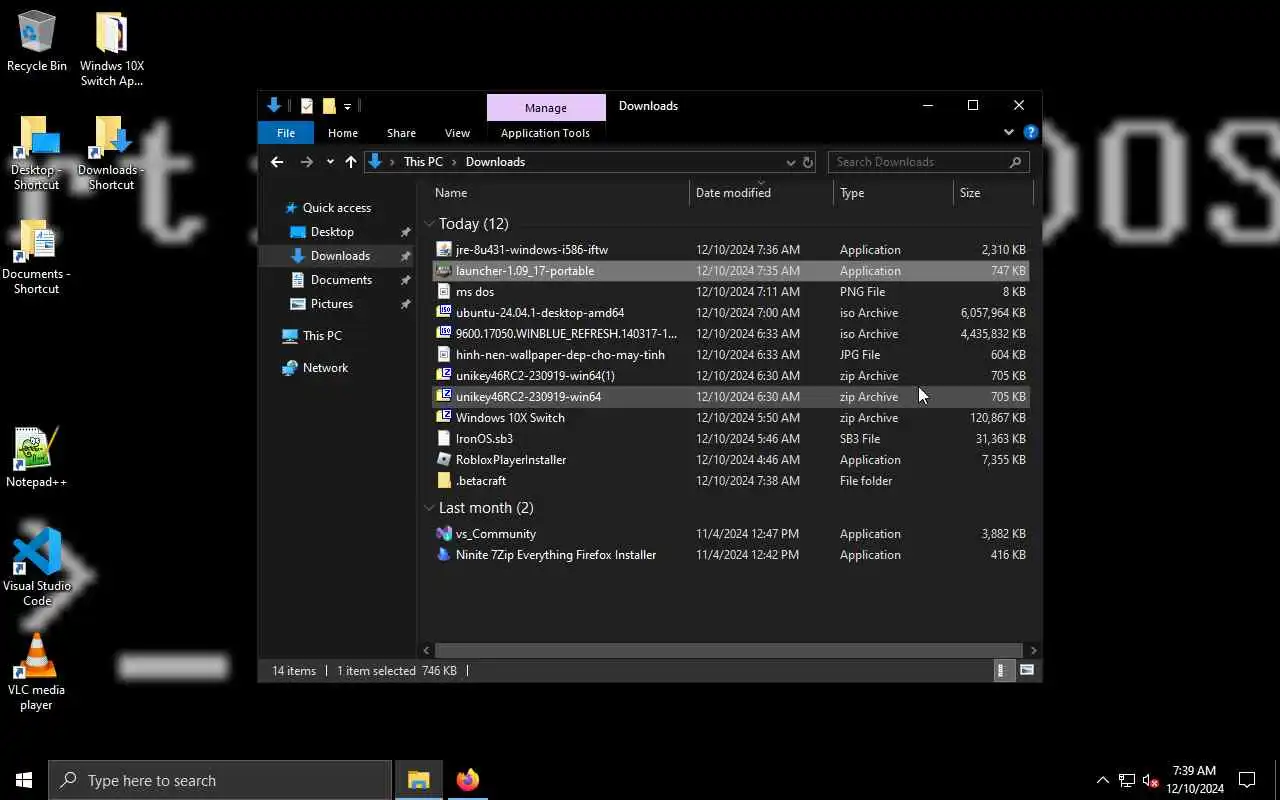Viewport: 1280px width, 800px height.
Task: Switch to the Home ribbon tab
Action: pos(343,133)
